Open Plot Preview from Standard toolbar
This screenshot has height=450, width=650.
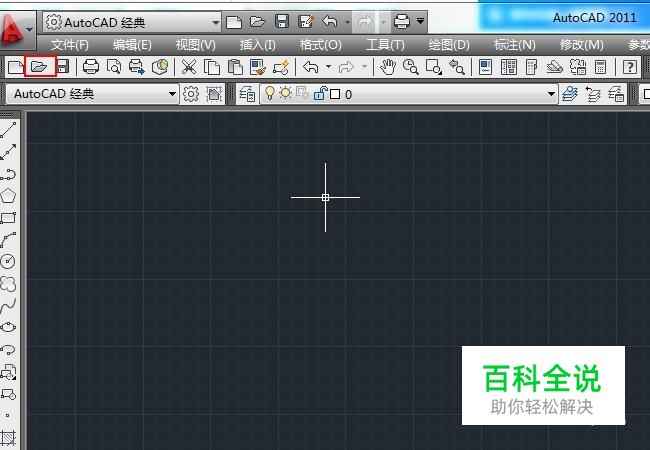[x=114, y=67]
